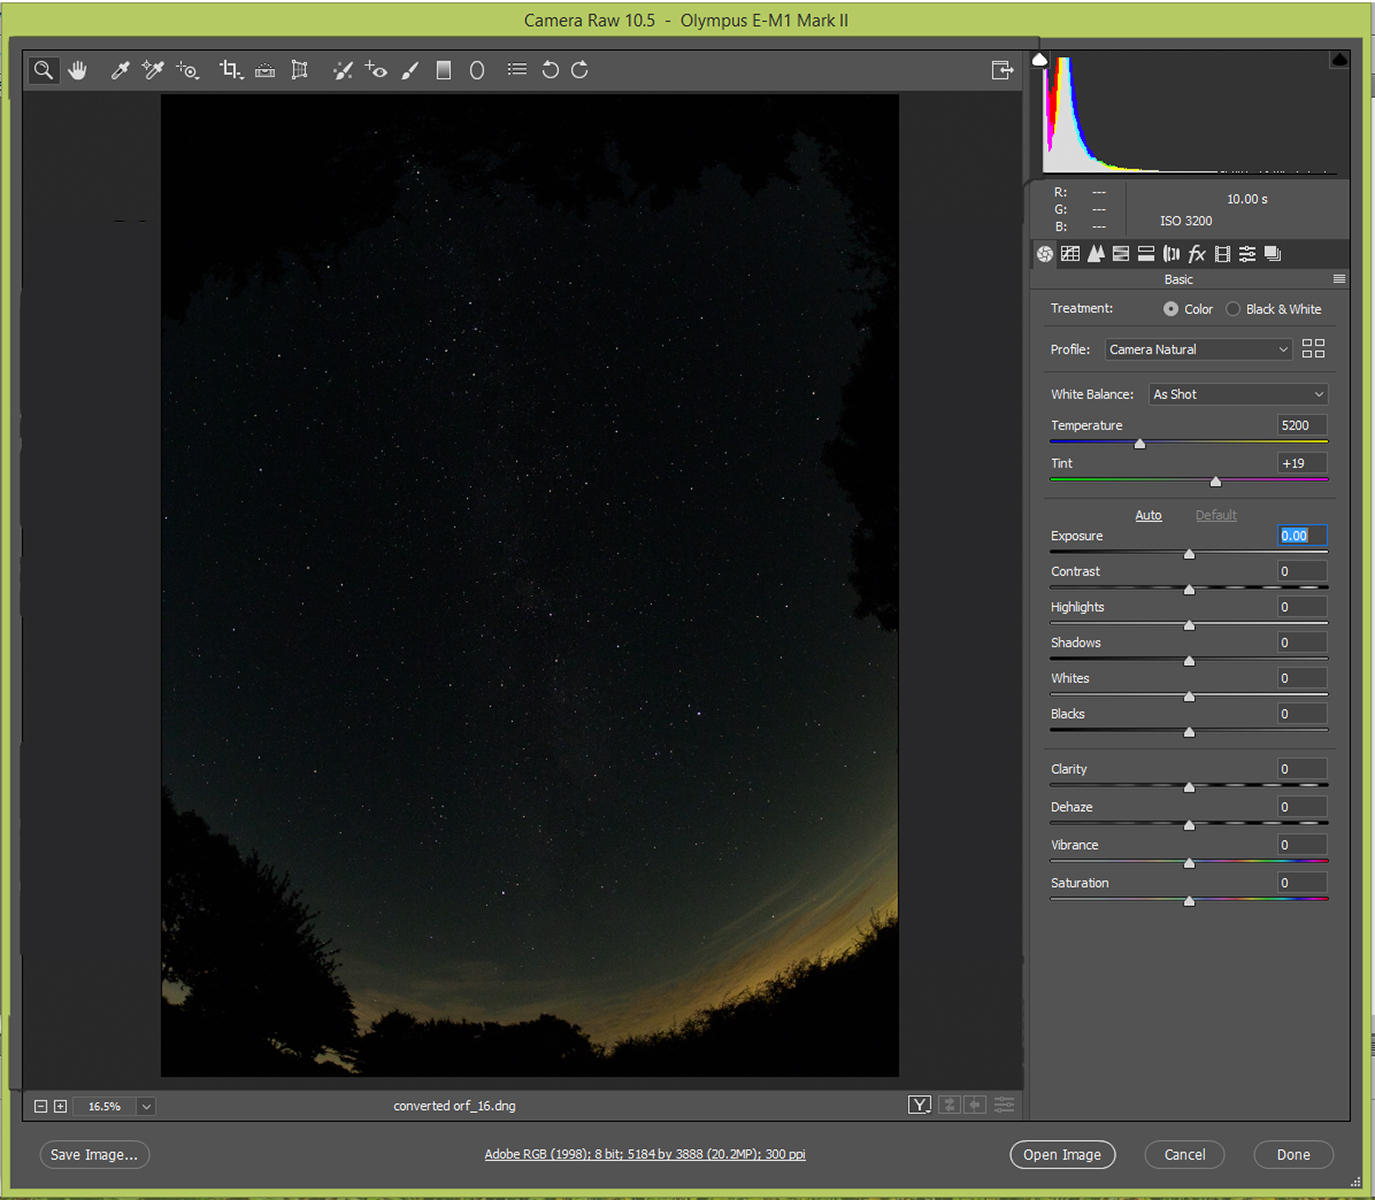The height and width of the screenshot is (1200, 1375).
Task: Select the Spot Removal brush tool
Action: (343, 70)
